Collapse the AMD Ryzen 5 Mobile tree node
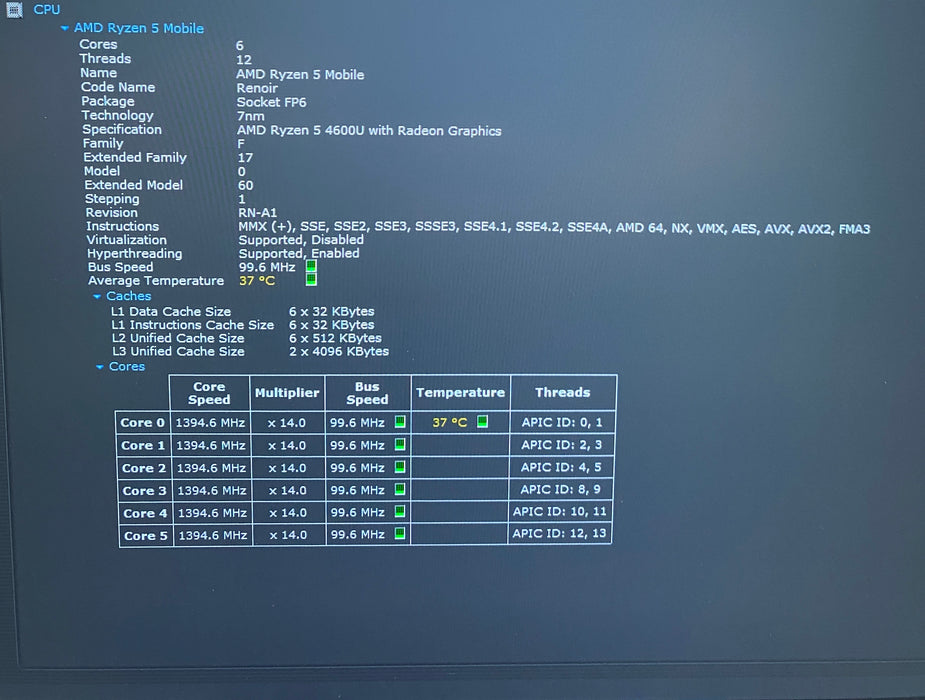The width and height of the screenshot is (925, 700). pyautogui.click(x=65, y=28)
